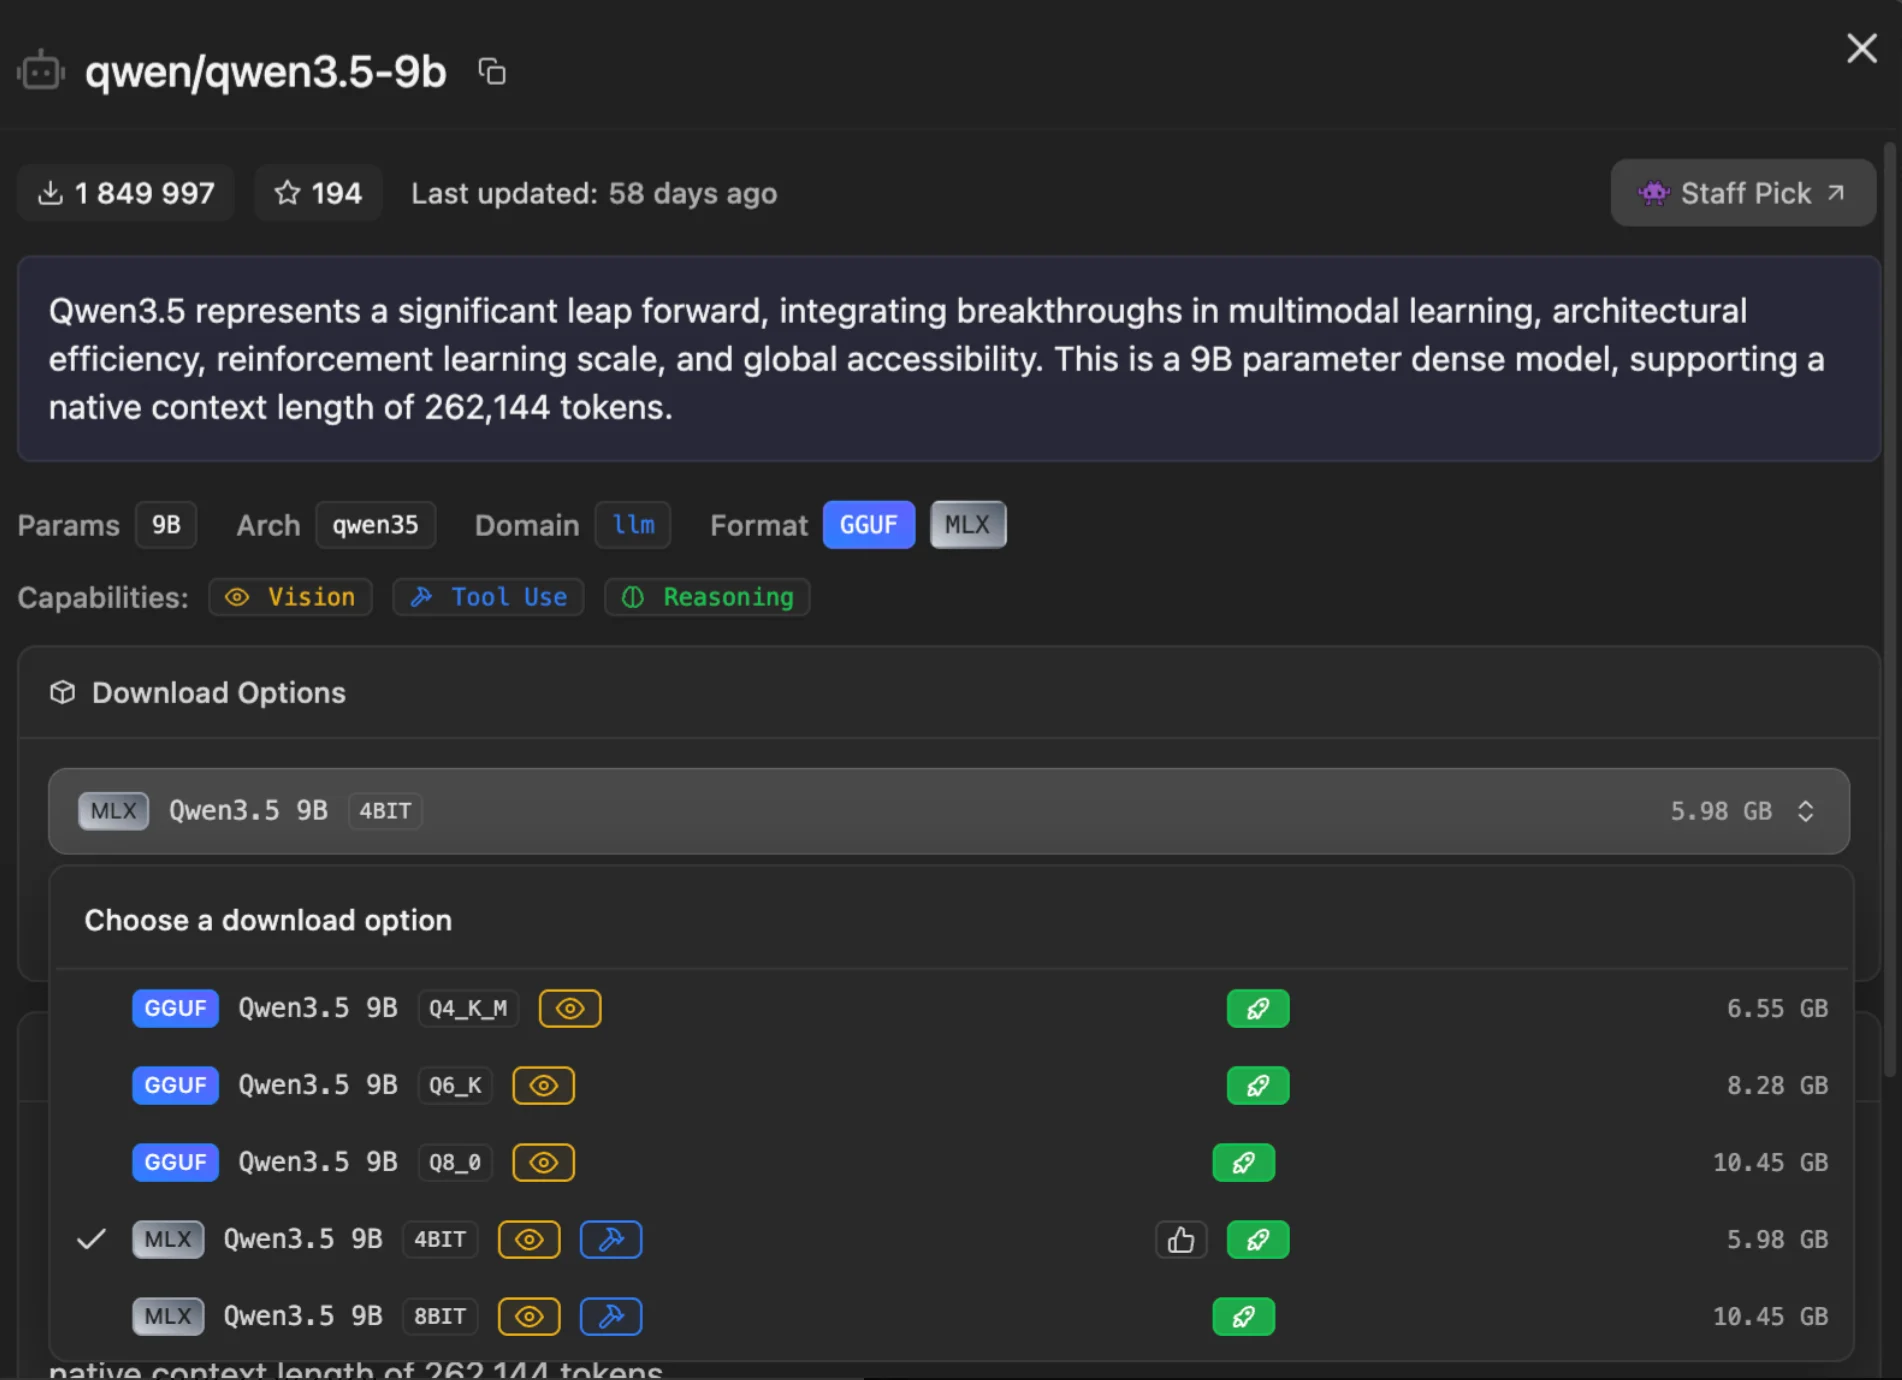This screenshot has width=1902, height=1380.
Task: Click the 10.45 GB size on MLX 8BIT row
Action: click(1770, 1316)
